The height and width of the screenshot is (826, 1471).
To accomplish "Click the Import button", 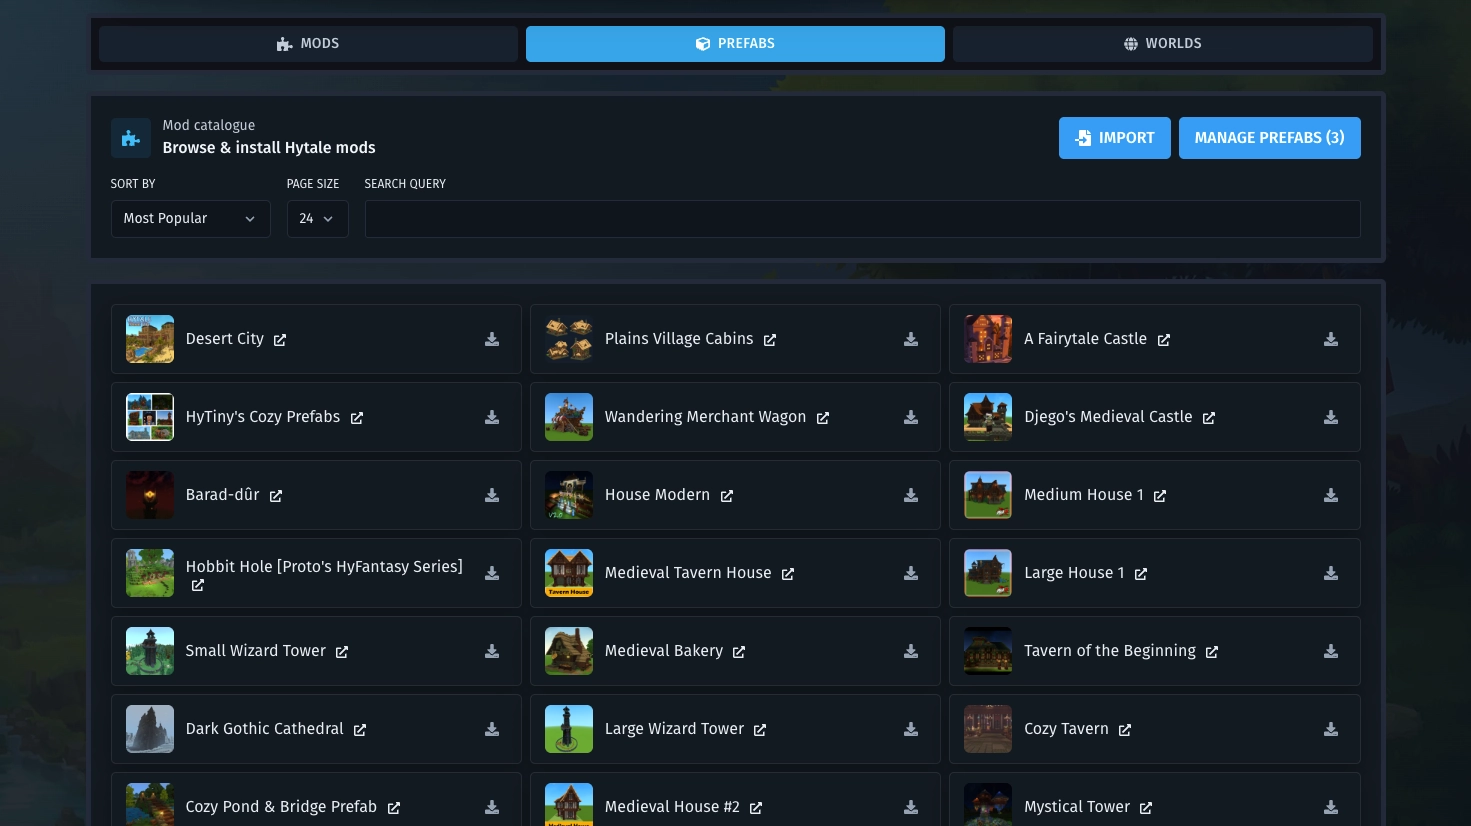I will (1114, 138).
